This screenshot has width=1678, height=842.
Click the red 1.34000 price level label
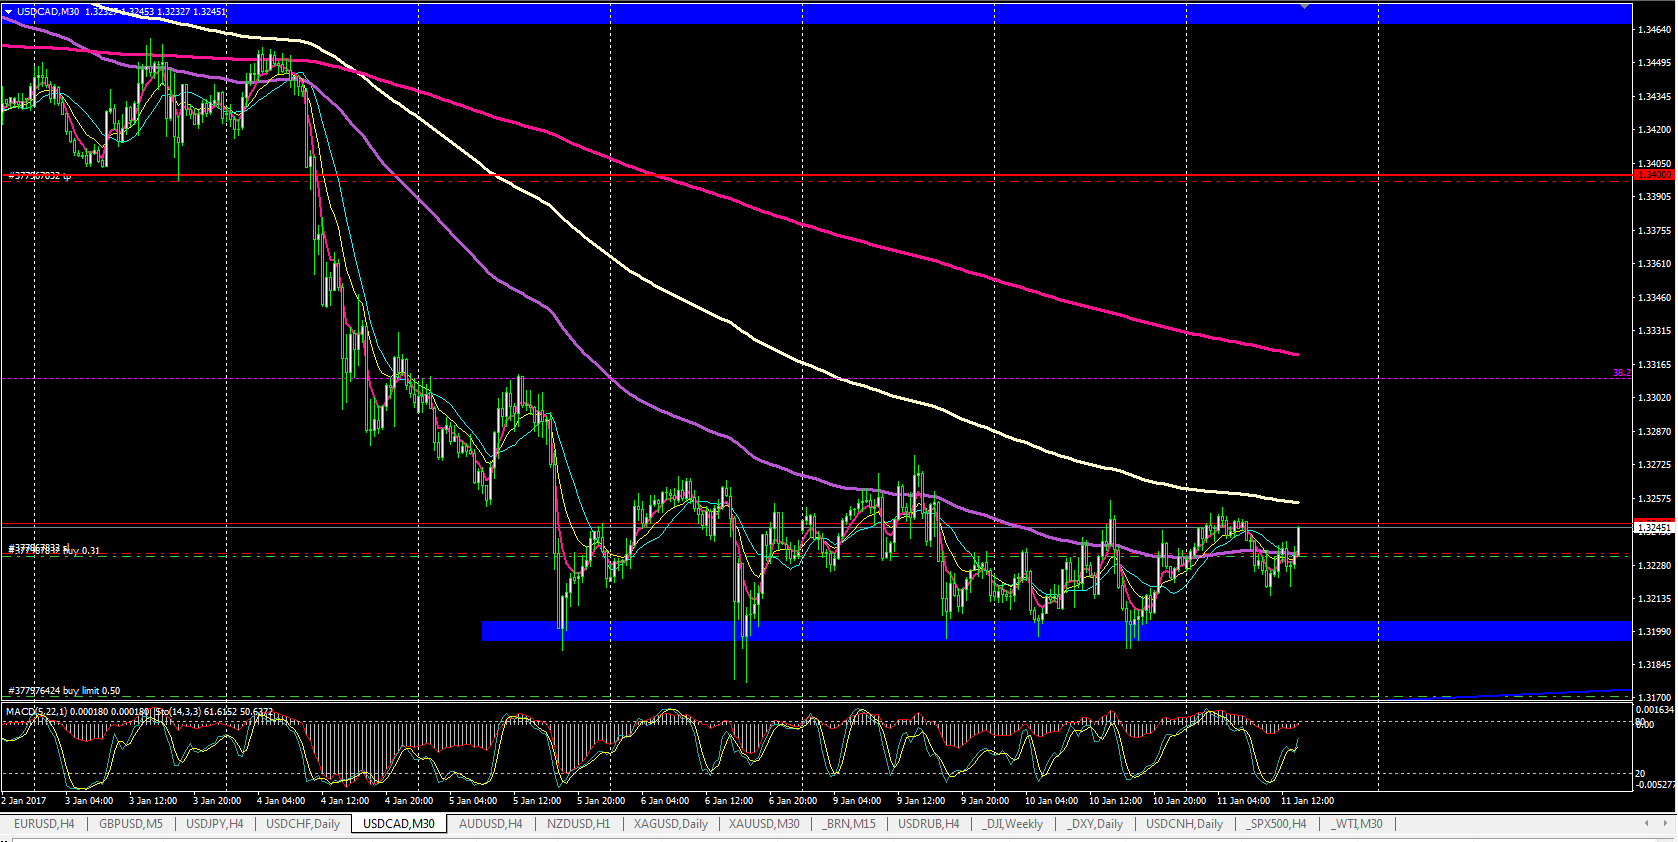pos(1654,175)
